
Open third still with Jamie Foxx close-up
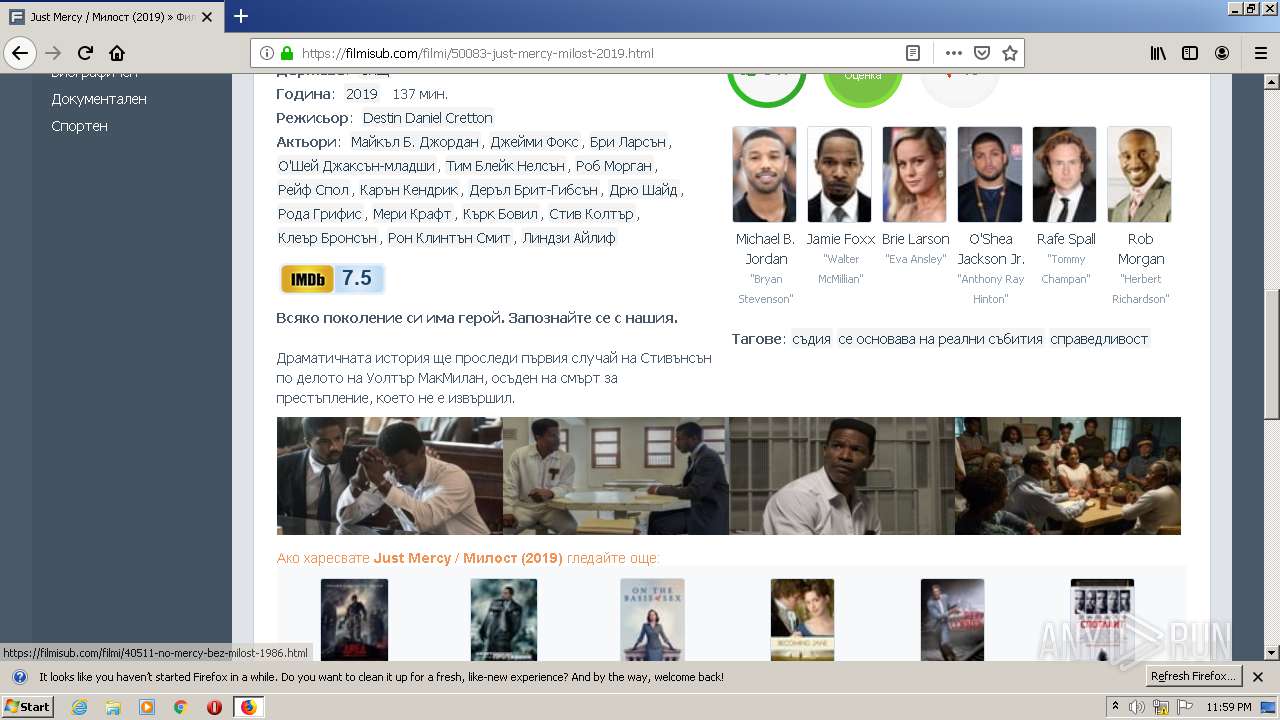click(x=842, y=476)
